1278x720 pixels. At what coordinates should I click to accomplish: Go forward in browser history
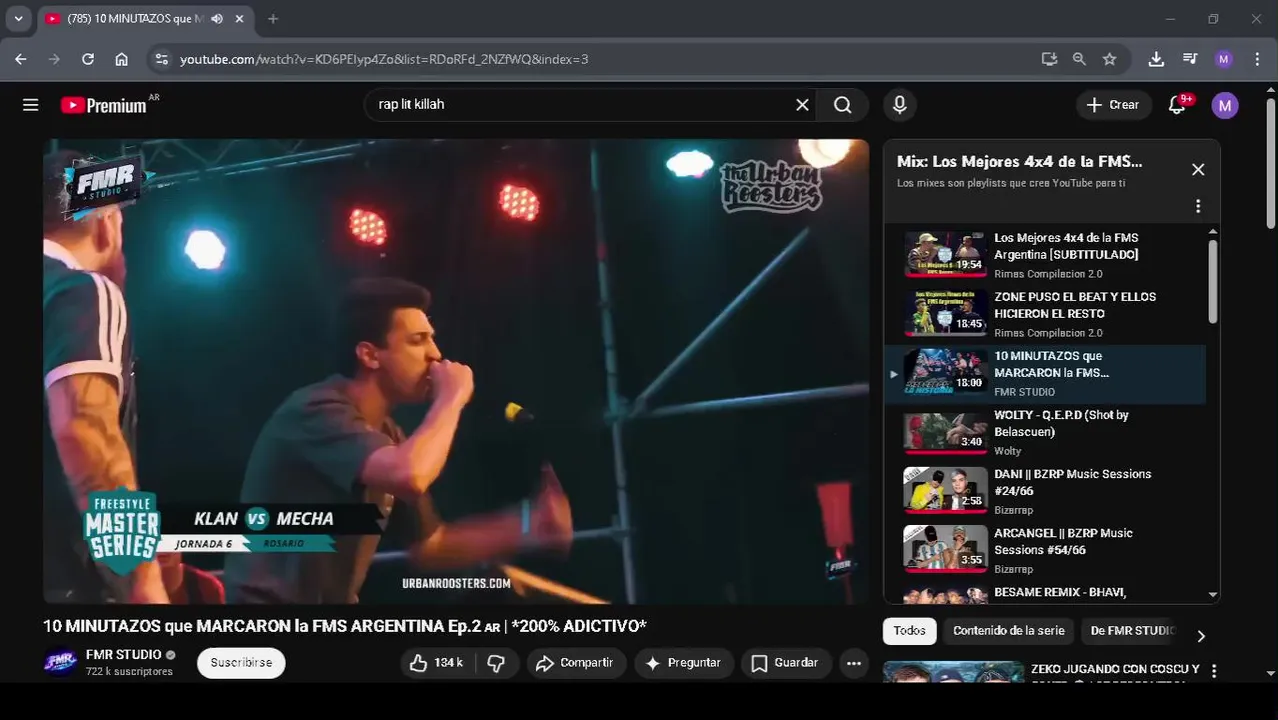coord(54,59)
